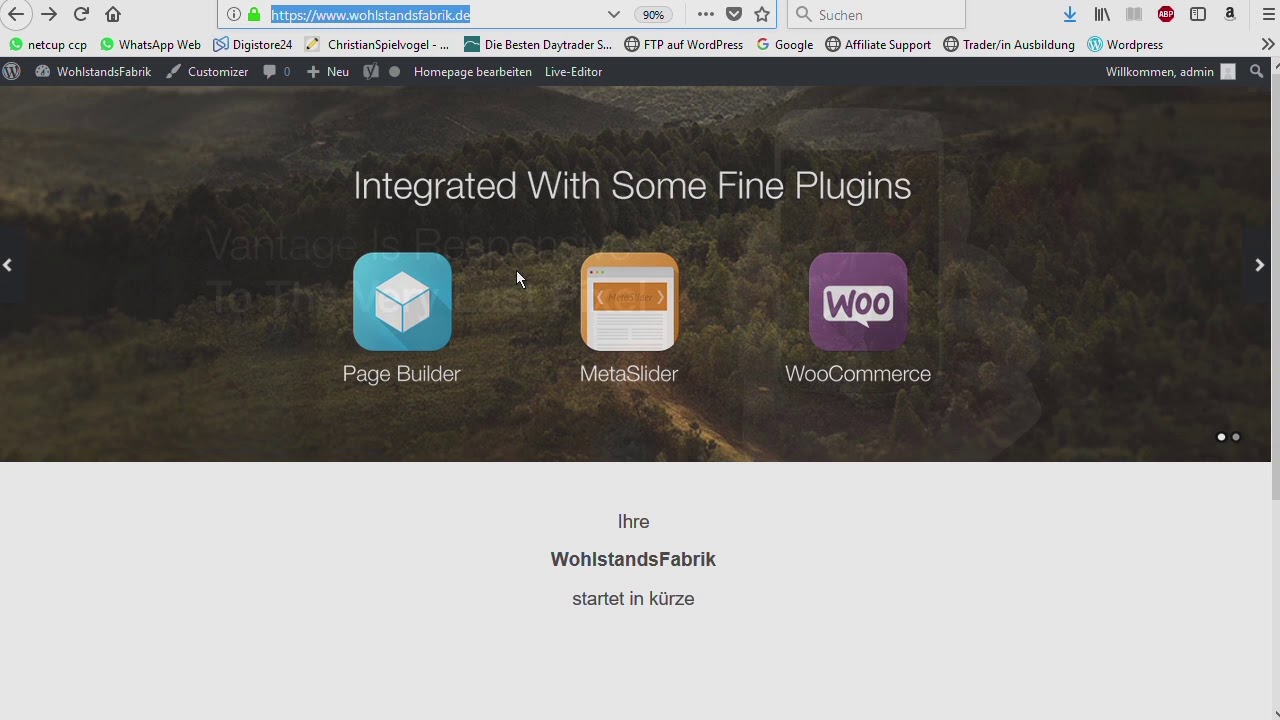Open the Trader/in Ausbildung bookmark
The width and height of the screenshot is (1280, 720).
[x=1009, y=44]
